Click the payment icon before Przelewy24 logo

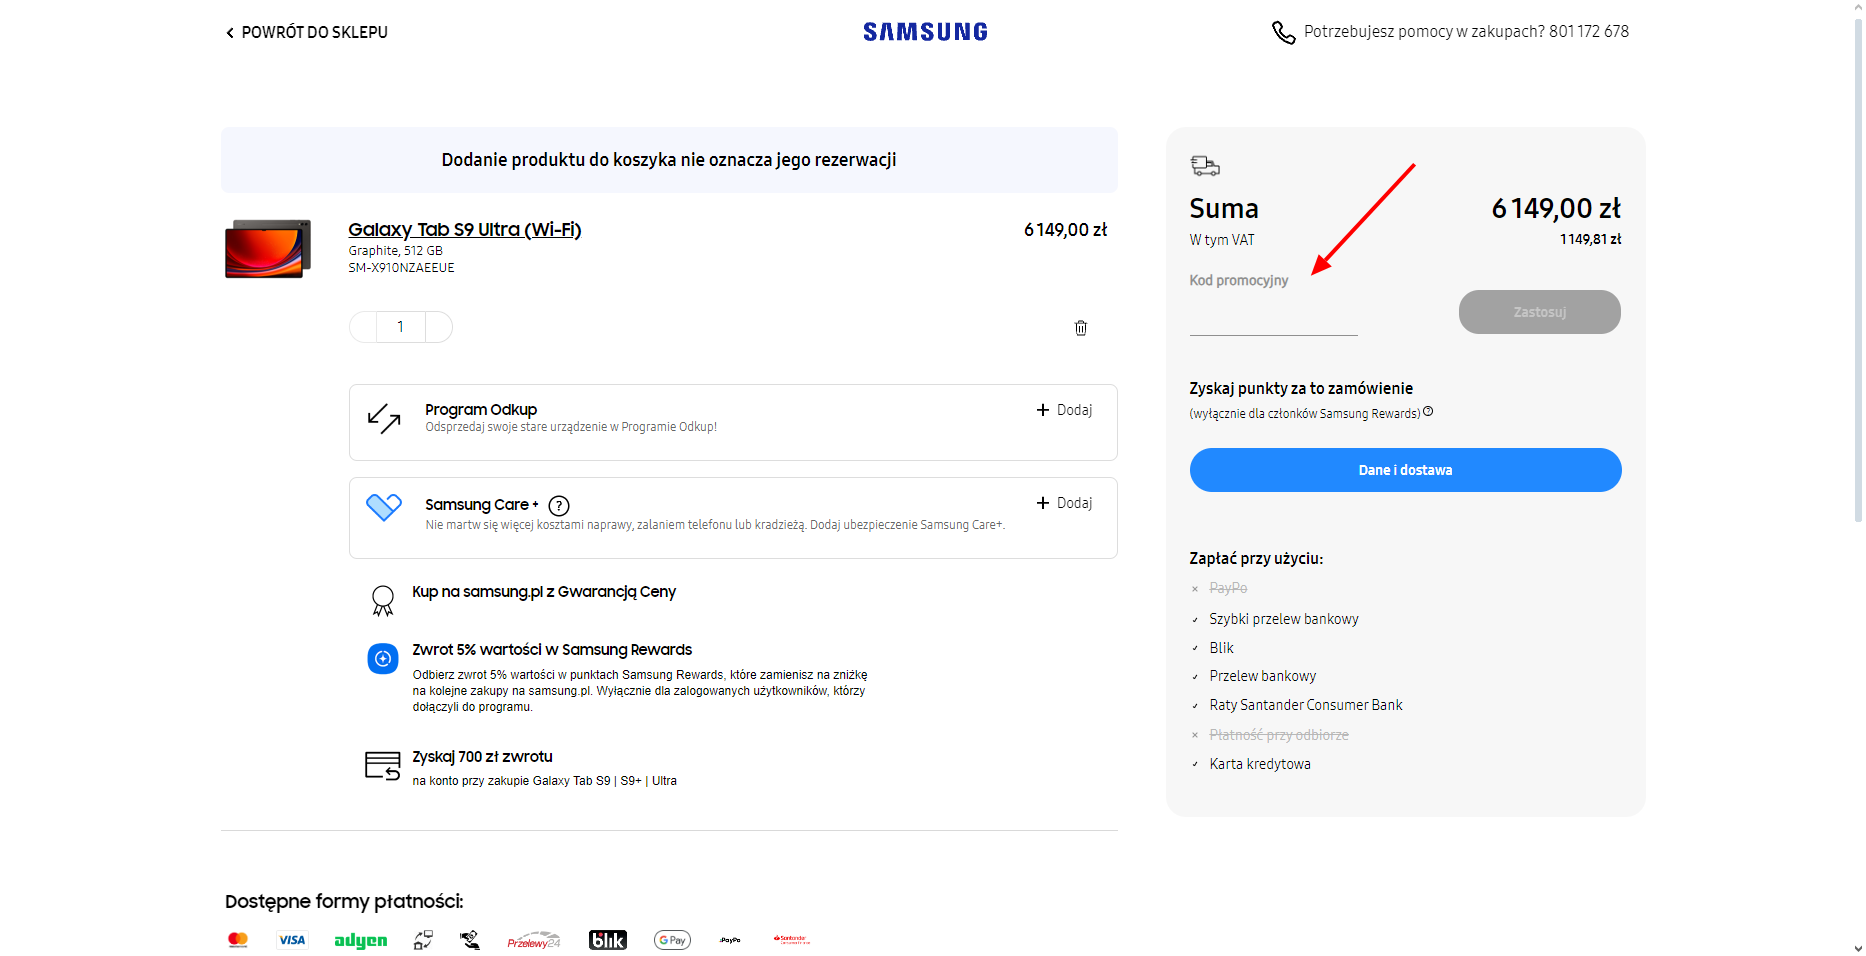tap(470, 940)
